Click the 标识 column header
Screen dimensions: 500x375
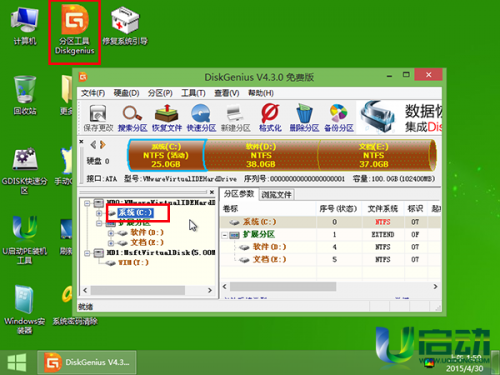tap(415, 209)
